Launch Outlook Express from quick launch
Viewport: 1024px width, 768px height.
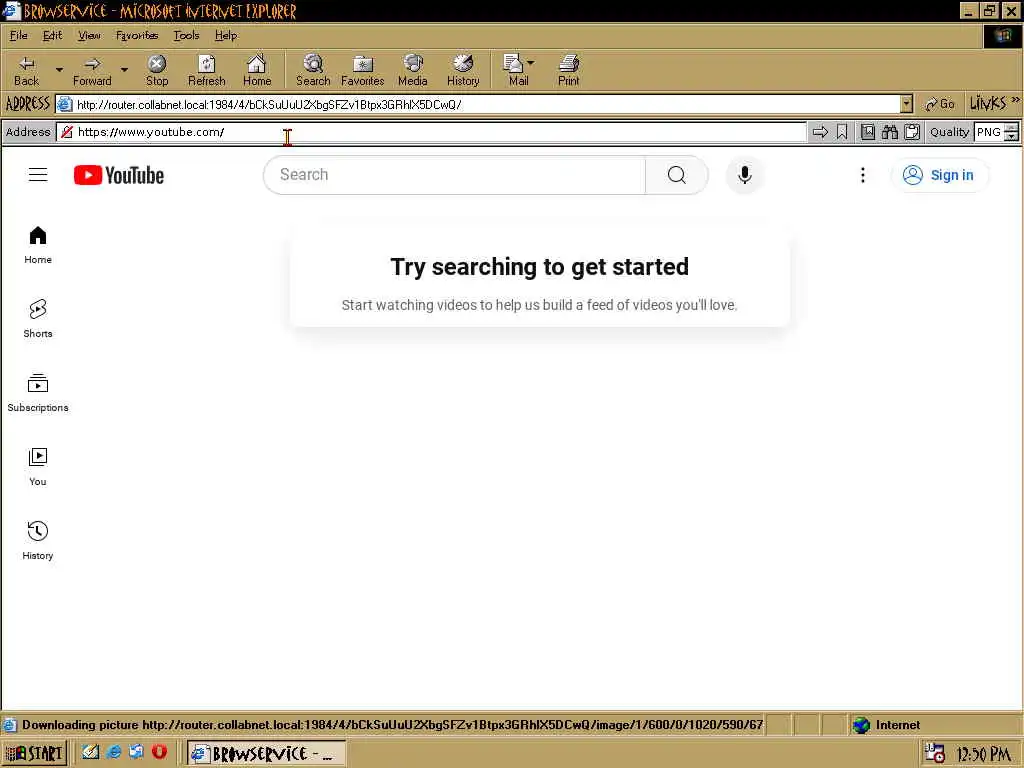coord(136,752)
